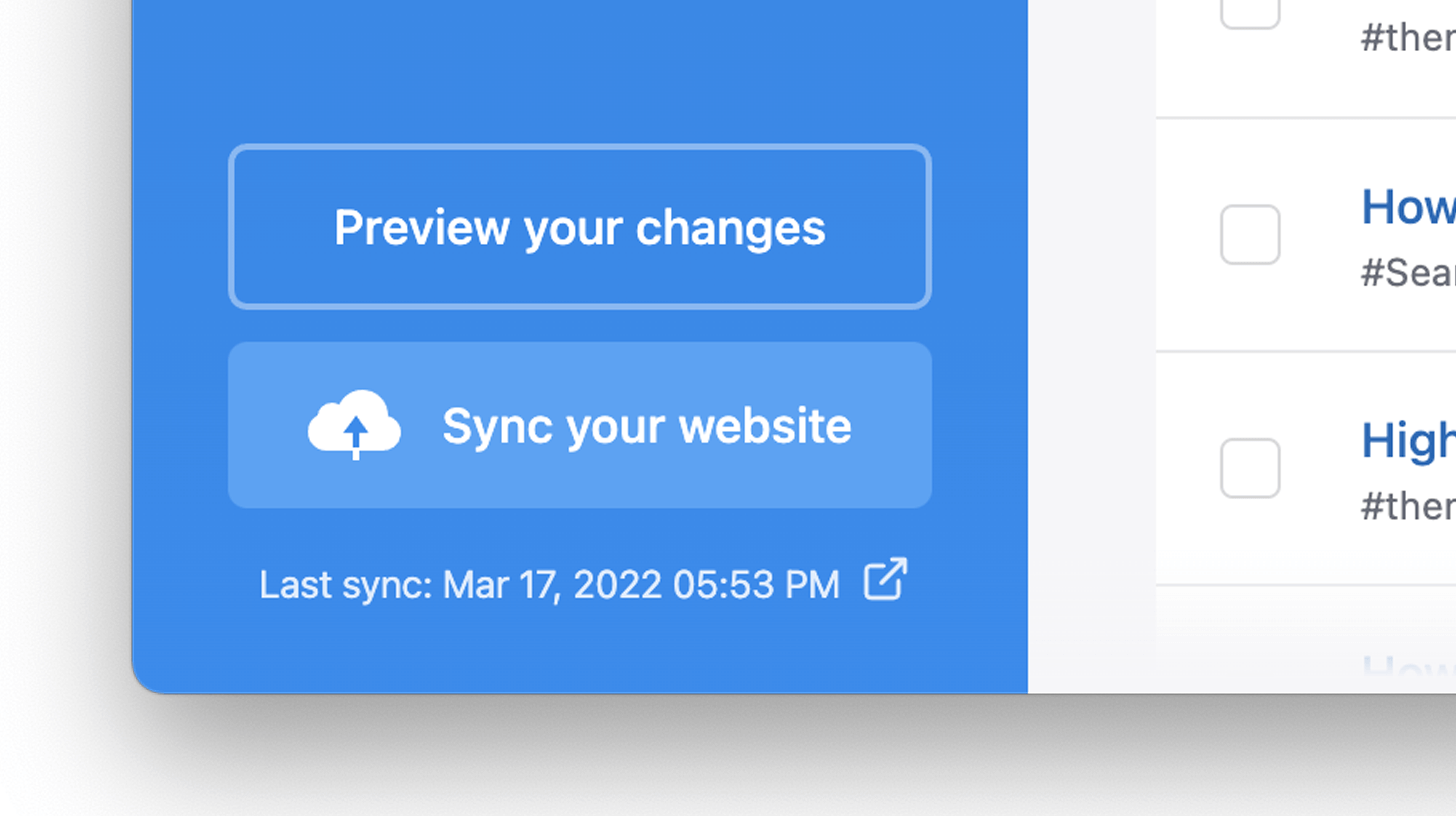Click the Last sync timestamp text
This screenshot has width=1456, height=816.
click(548, 583)
